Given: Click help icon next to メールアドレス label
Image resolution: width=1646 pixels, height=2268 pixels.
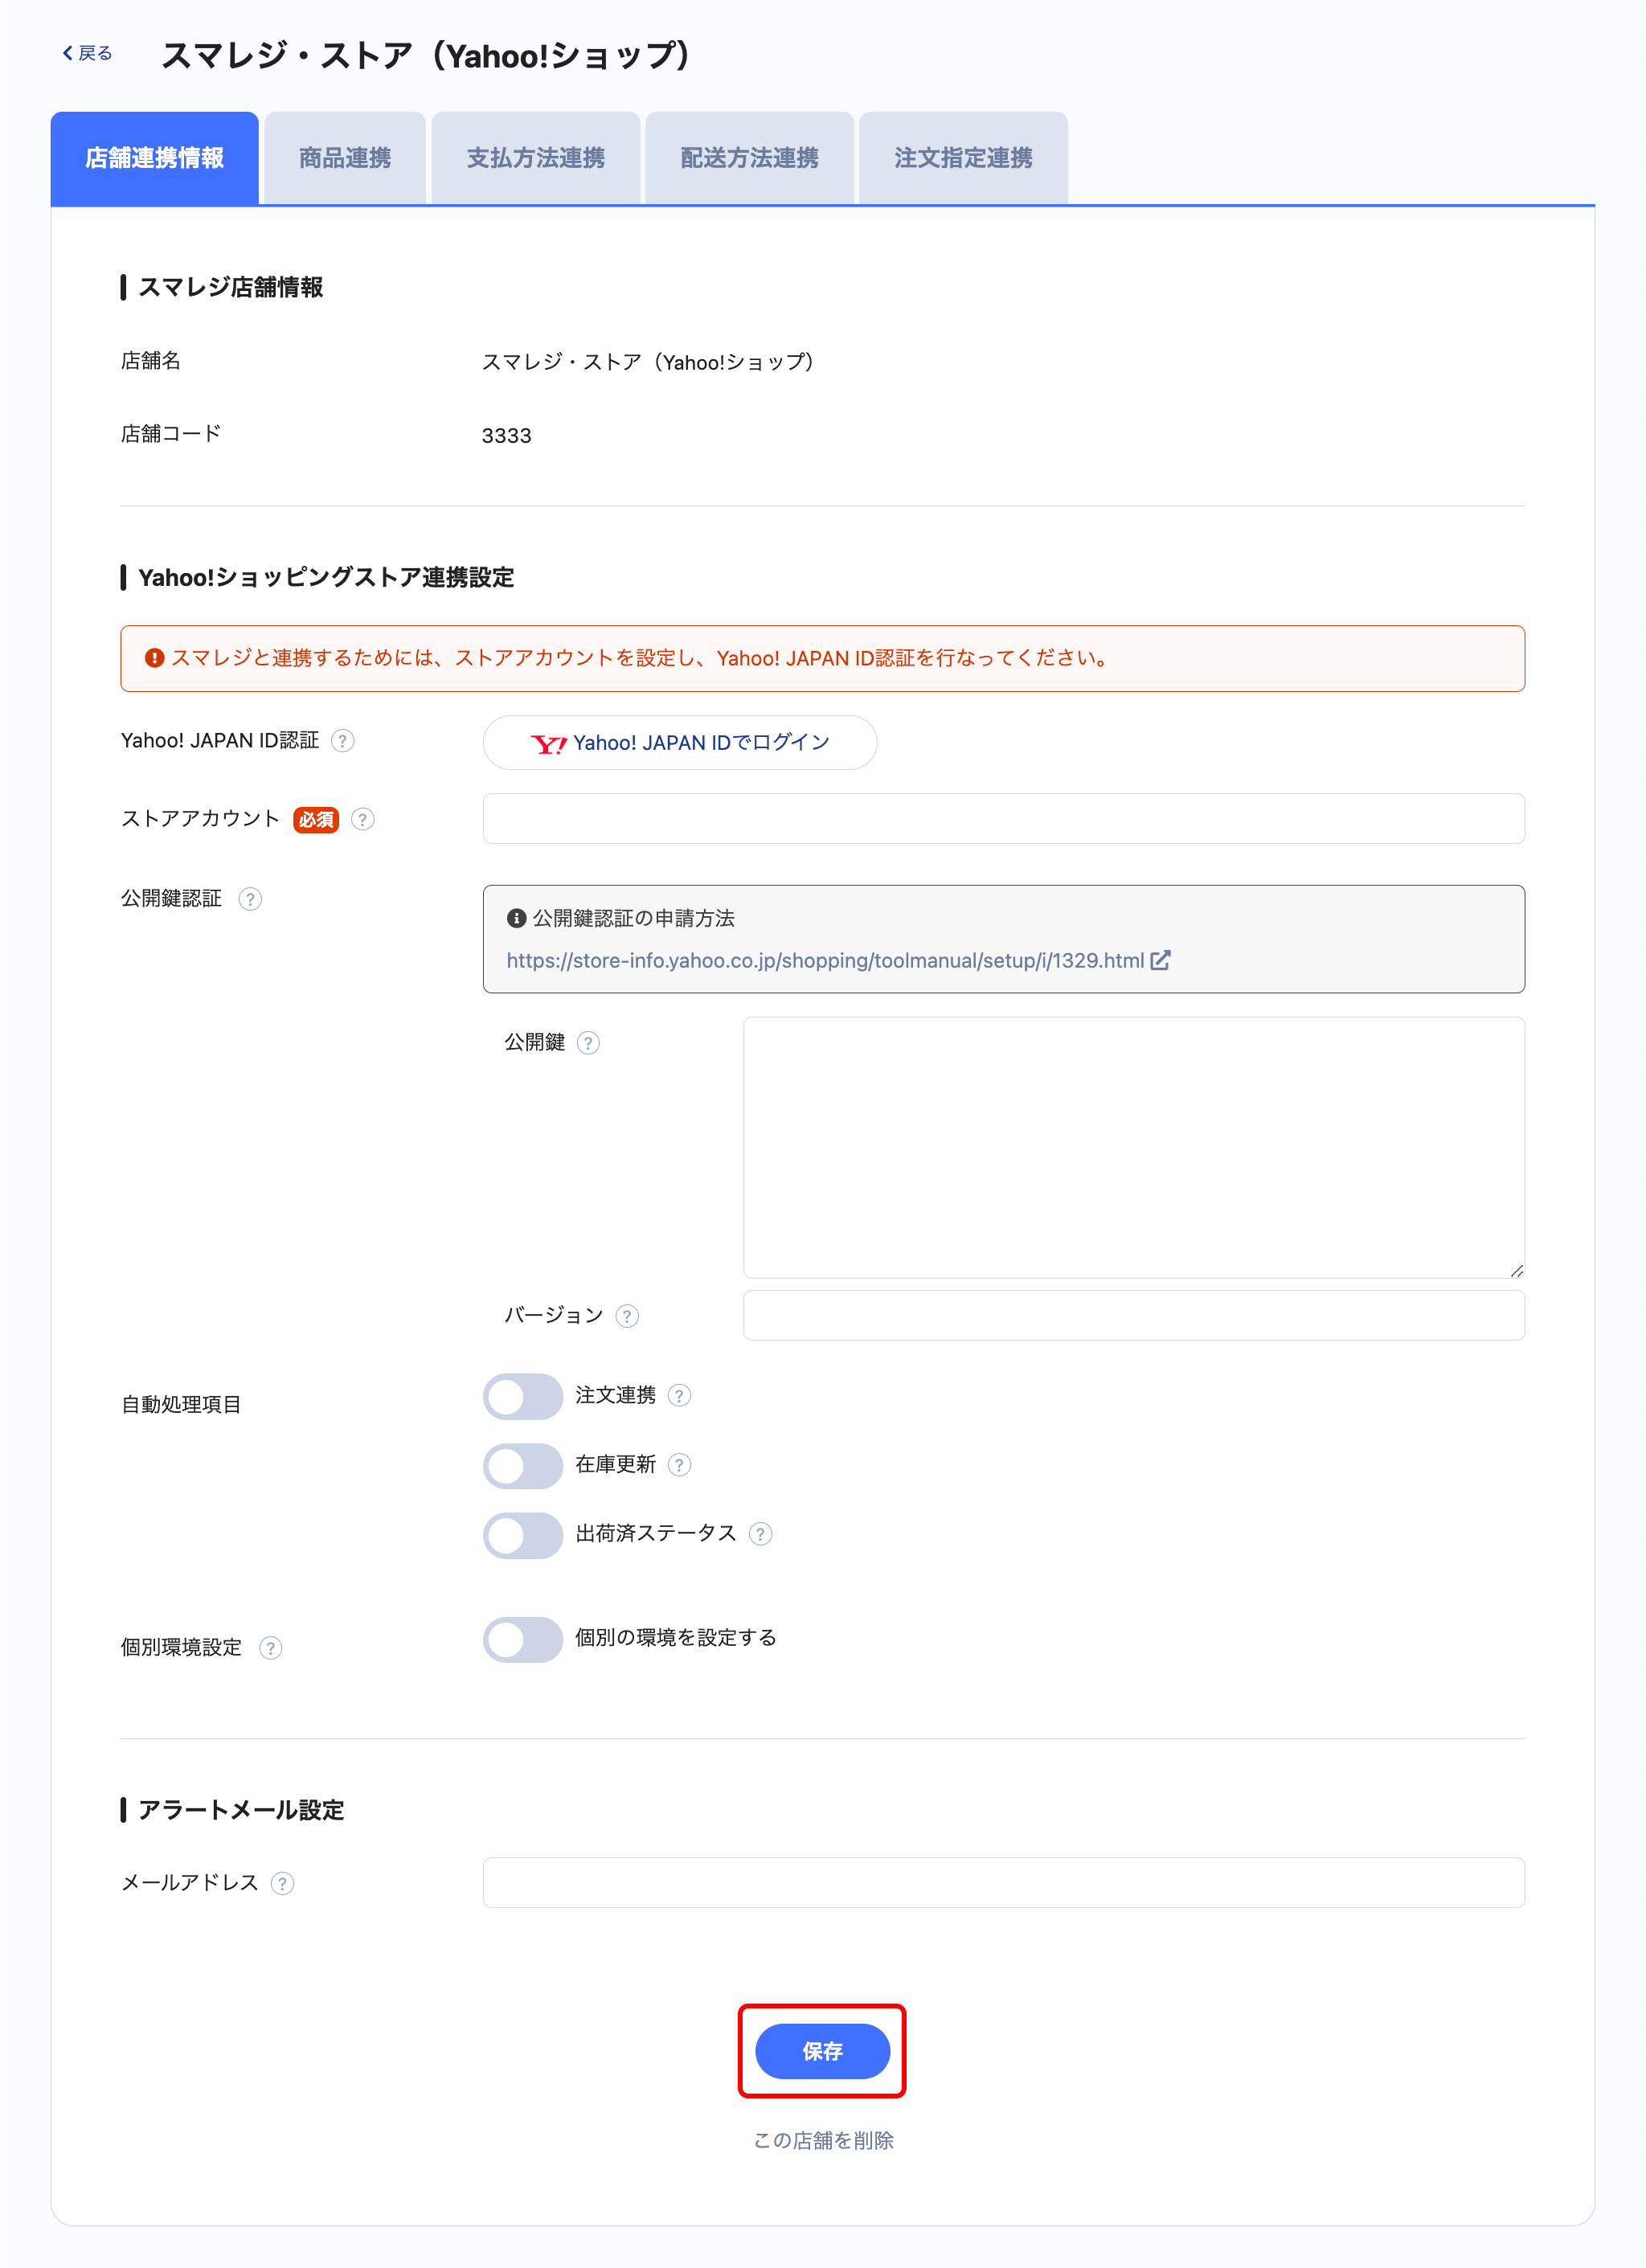Looking at the screenshot, I should 283,1884.
